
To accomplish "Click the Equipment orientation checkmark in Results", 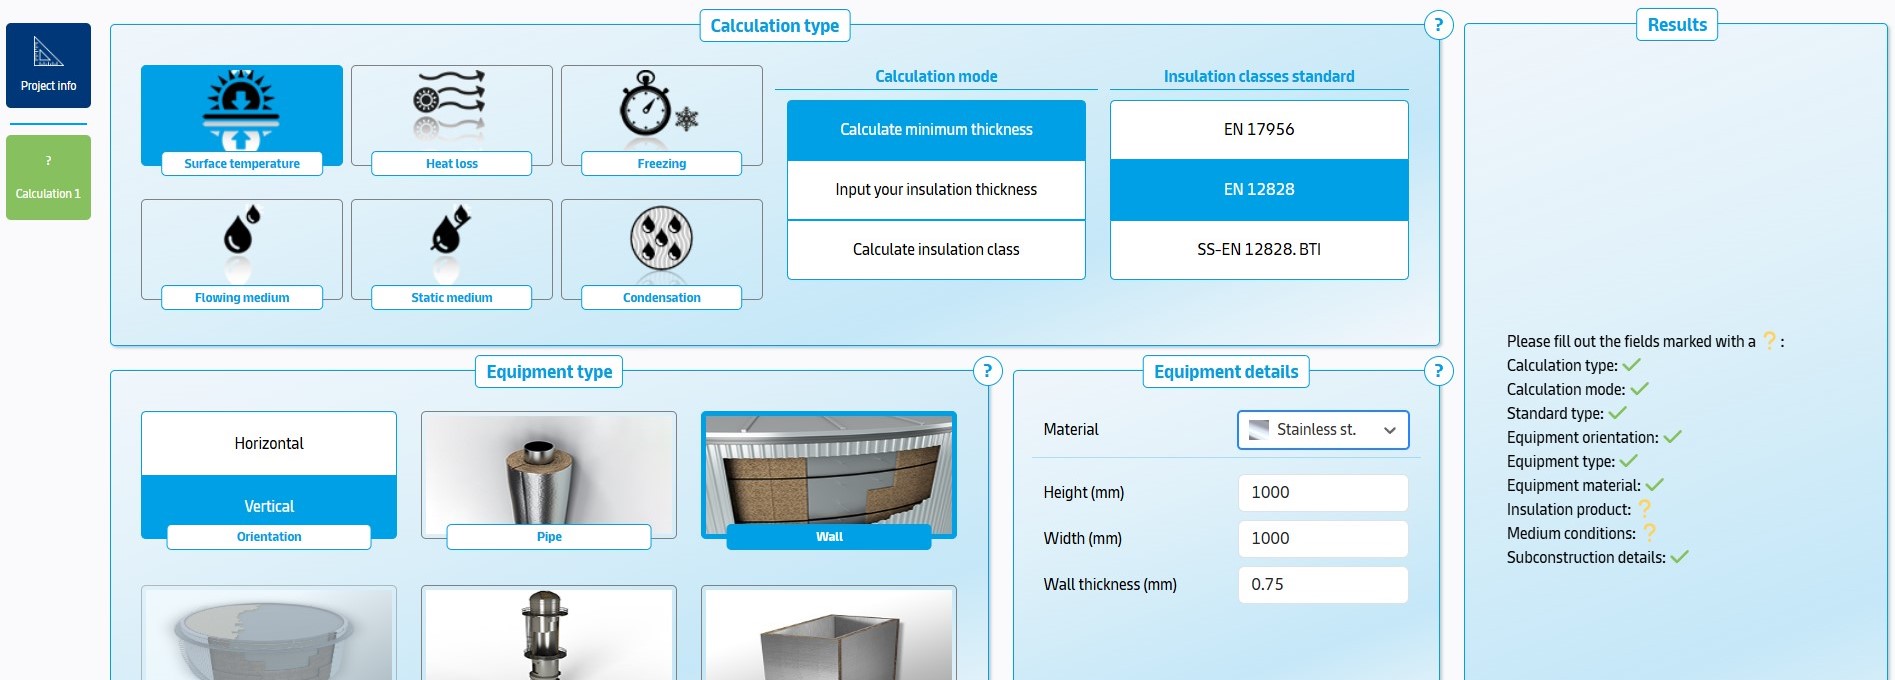I will tap(1672, 437).
